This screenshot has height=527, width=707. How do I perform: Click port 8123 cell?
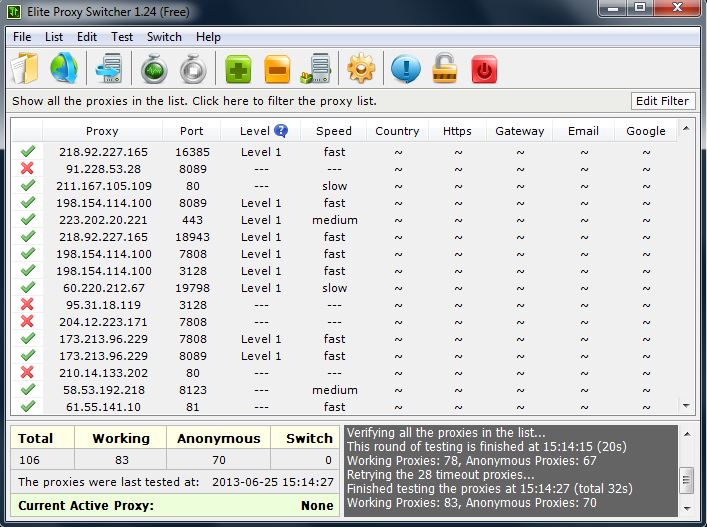pyautogui.click(x=193, y=390)
